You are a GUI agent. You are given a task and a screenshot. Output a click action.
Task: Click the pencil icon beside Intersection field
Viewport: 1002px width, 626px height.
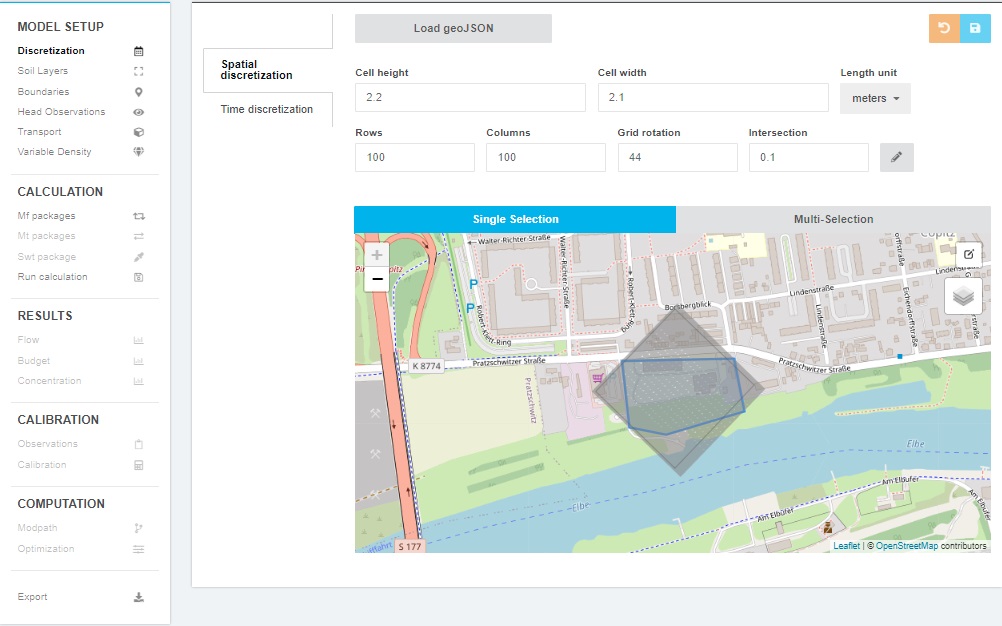coord(896,157)
